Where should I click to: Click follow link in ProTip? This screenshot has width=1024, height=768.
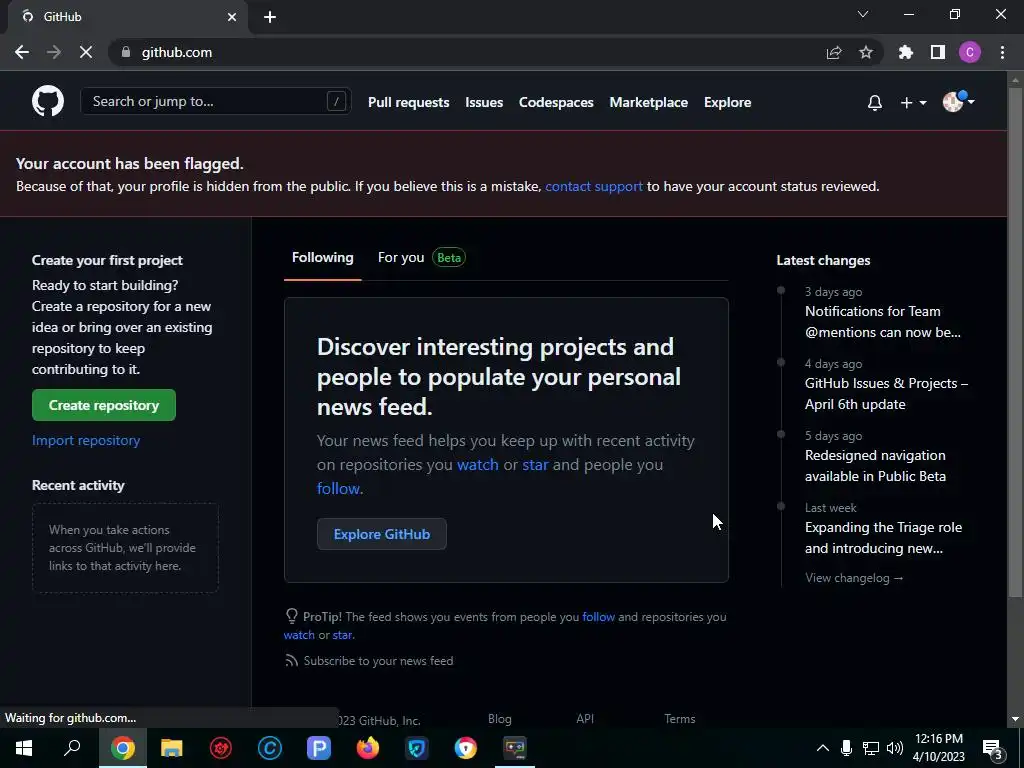tap(598, 616)
